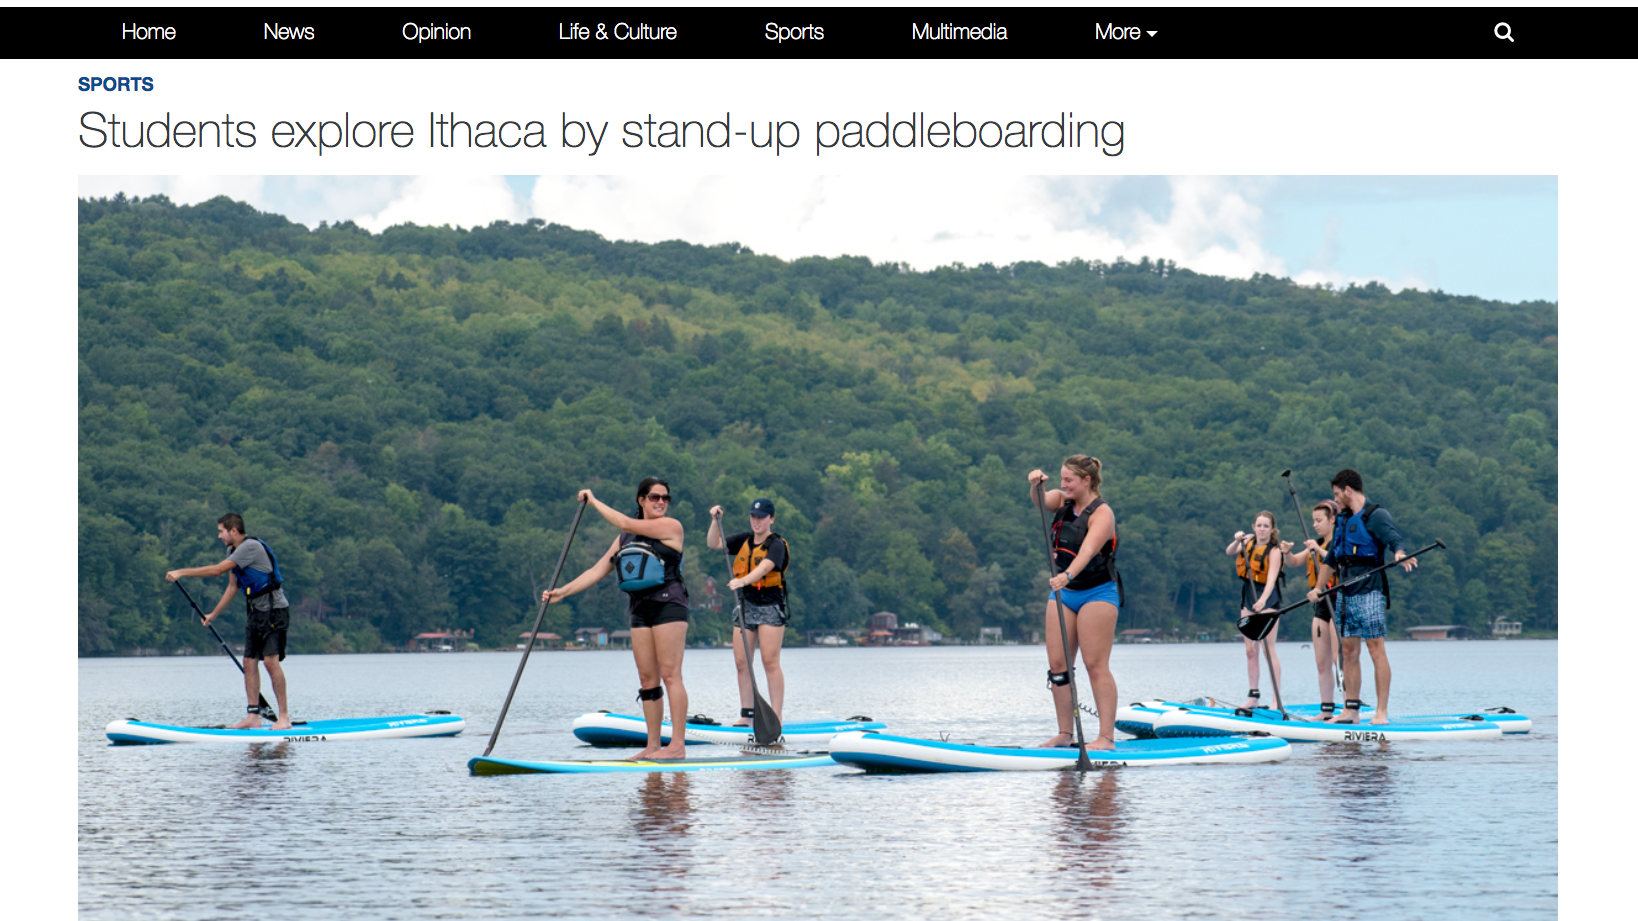1638x921 pixels.
Task: Open the paddleboarding article headline
Action: point(601,132)
